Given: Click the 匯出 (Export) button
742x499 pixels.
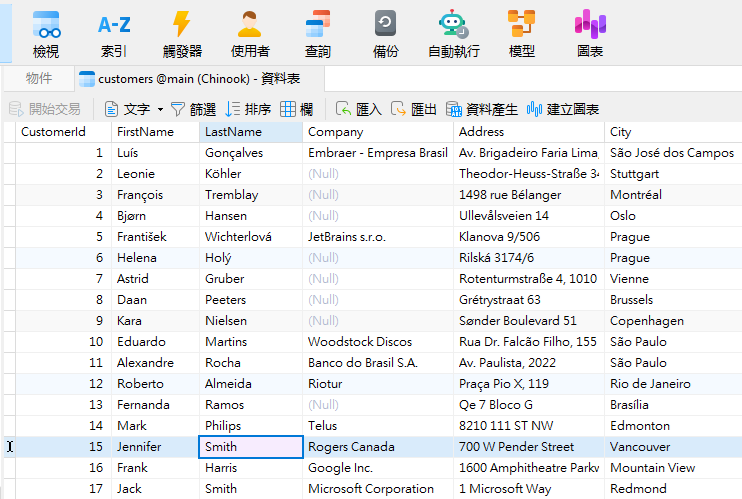Looking at the screenshot, I should [x=413, y=109].
